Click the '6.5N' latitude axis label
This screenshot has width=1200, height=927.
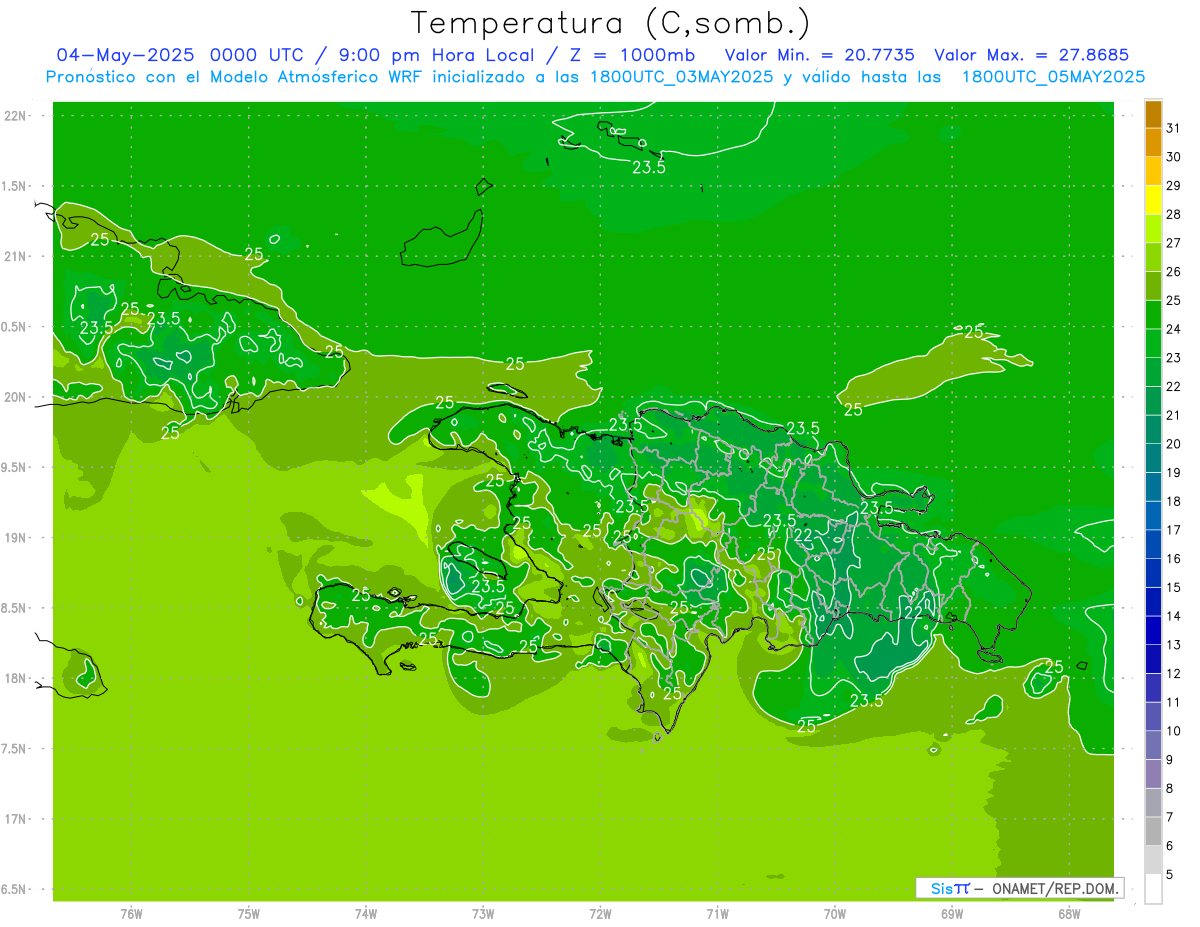13,889
